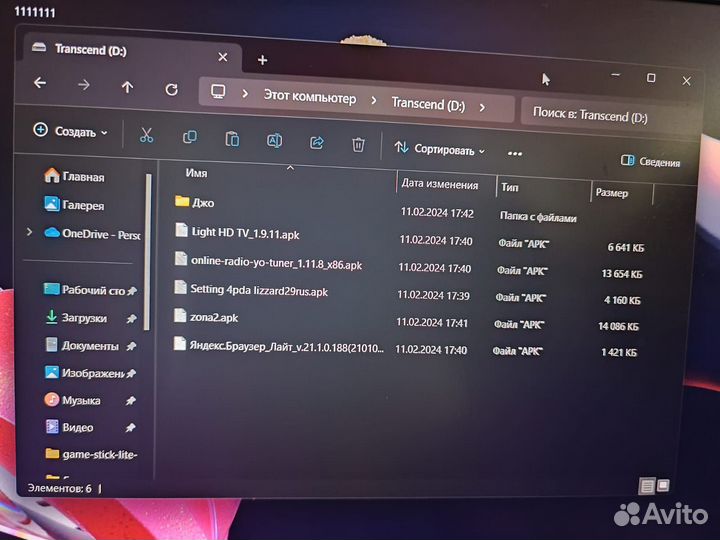720x540 pixels.
Task: Open the Создать dropdown menu
Action: (70, 131)
